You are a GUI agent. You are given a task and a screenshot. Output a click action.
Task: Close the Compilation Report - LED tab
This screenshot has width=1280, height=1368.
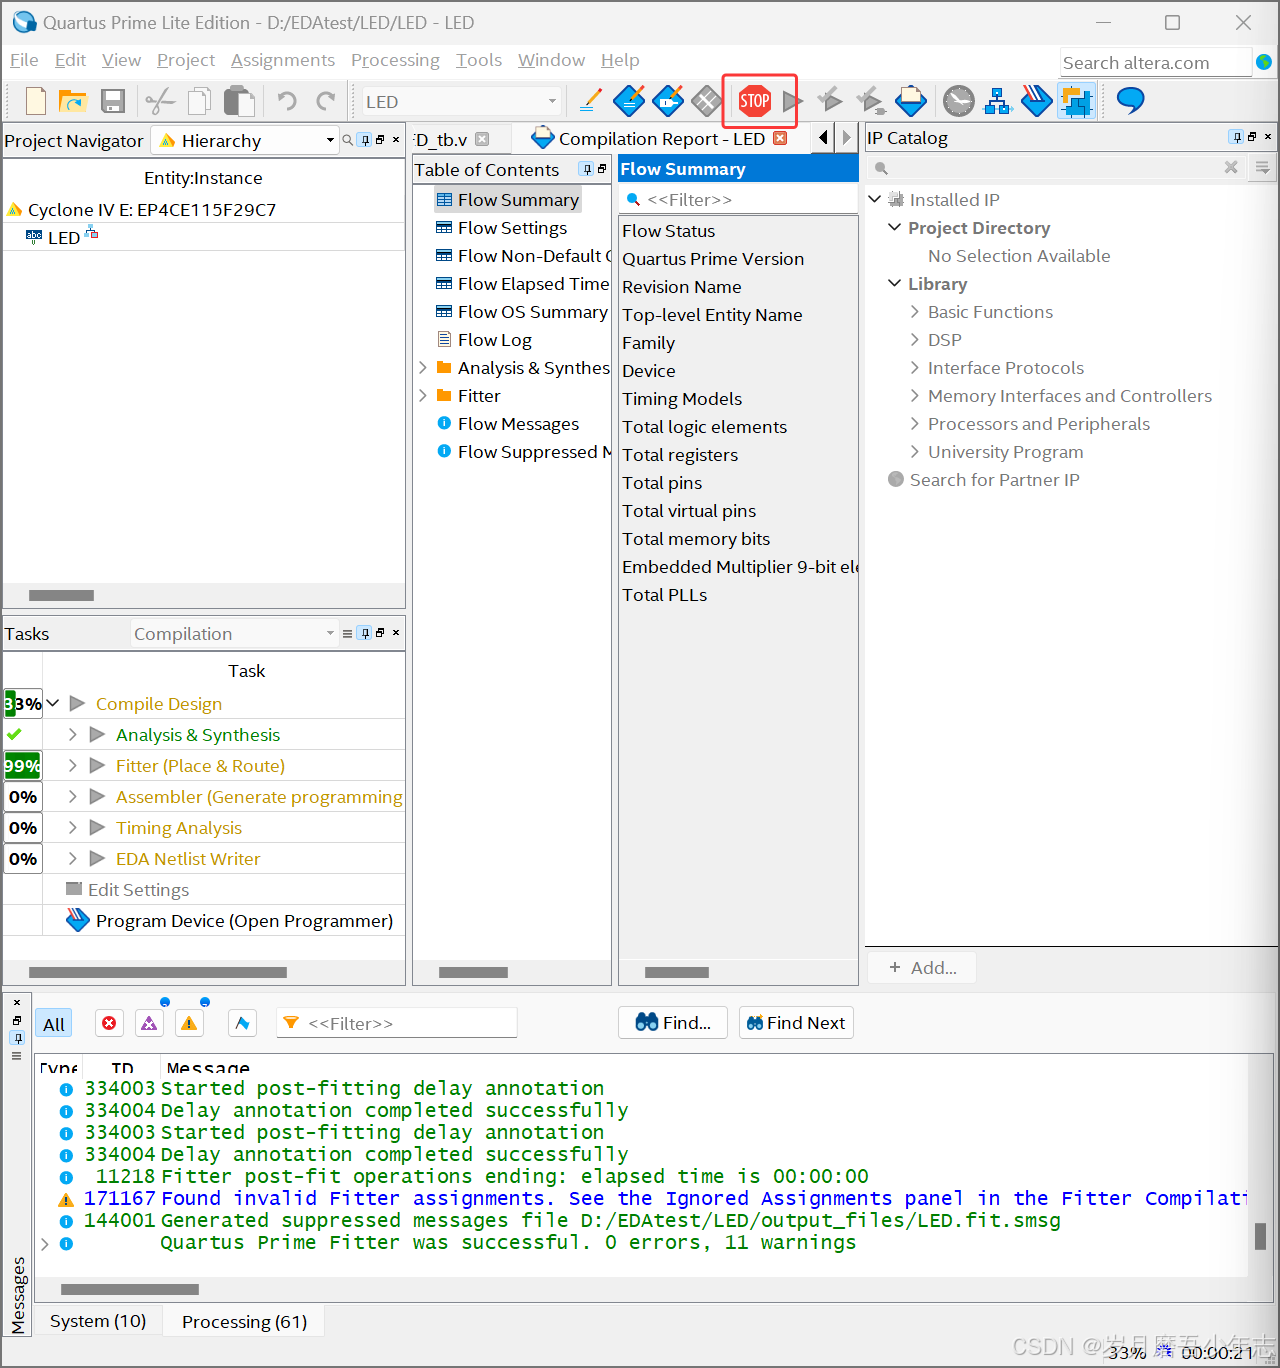780,138
